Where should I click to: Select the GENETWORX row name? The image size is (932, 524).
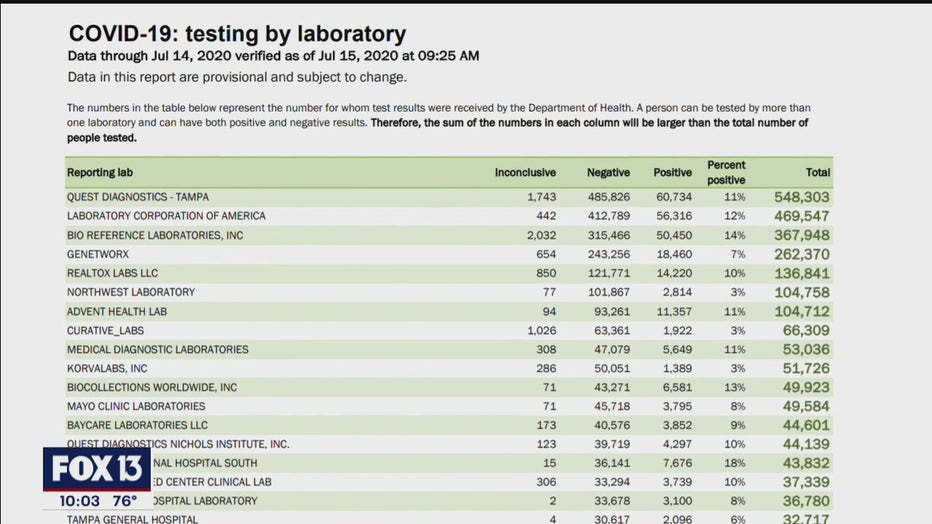coord(97,254)
